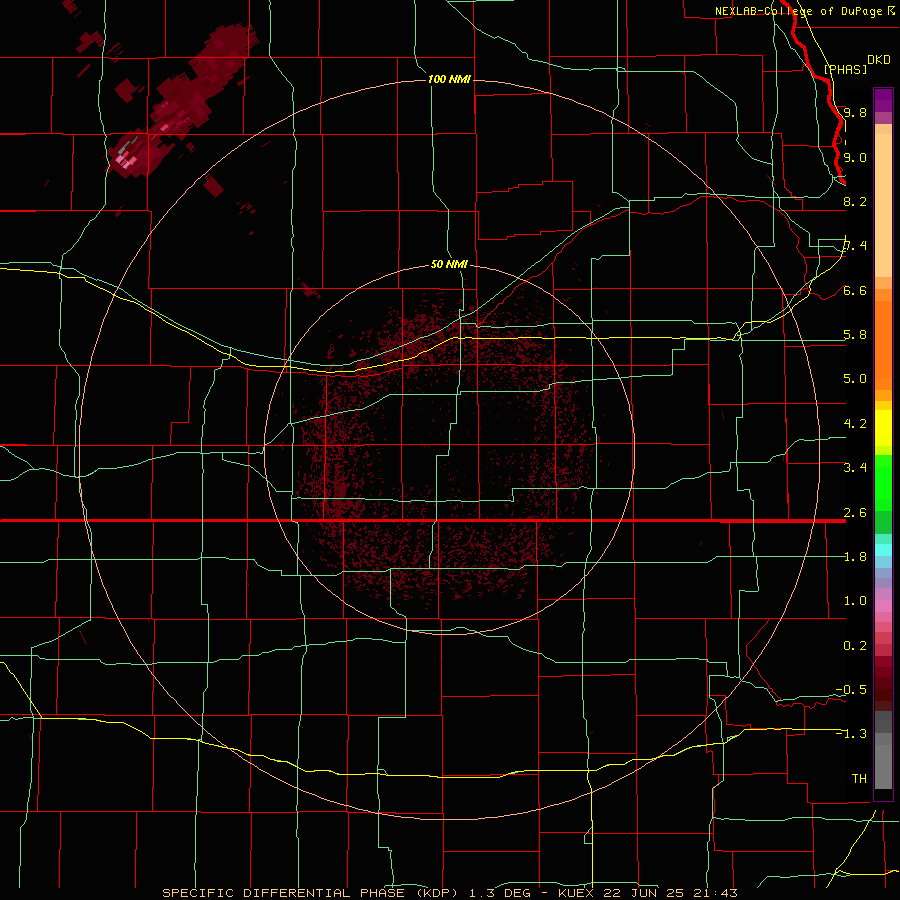Image resolution: width=900 pixels, height=900 pixels.
Task: Click the -1.3 legend value
Action: click(851, 734)
